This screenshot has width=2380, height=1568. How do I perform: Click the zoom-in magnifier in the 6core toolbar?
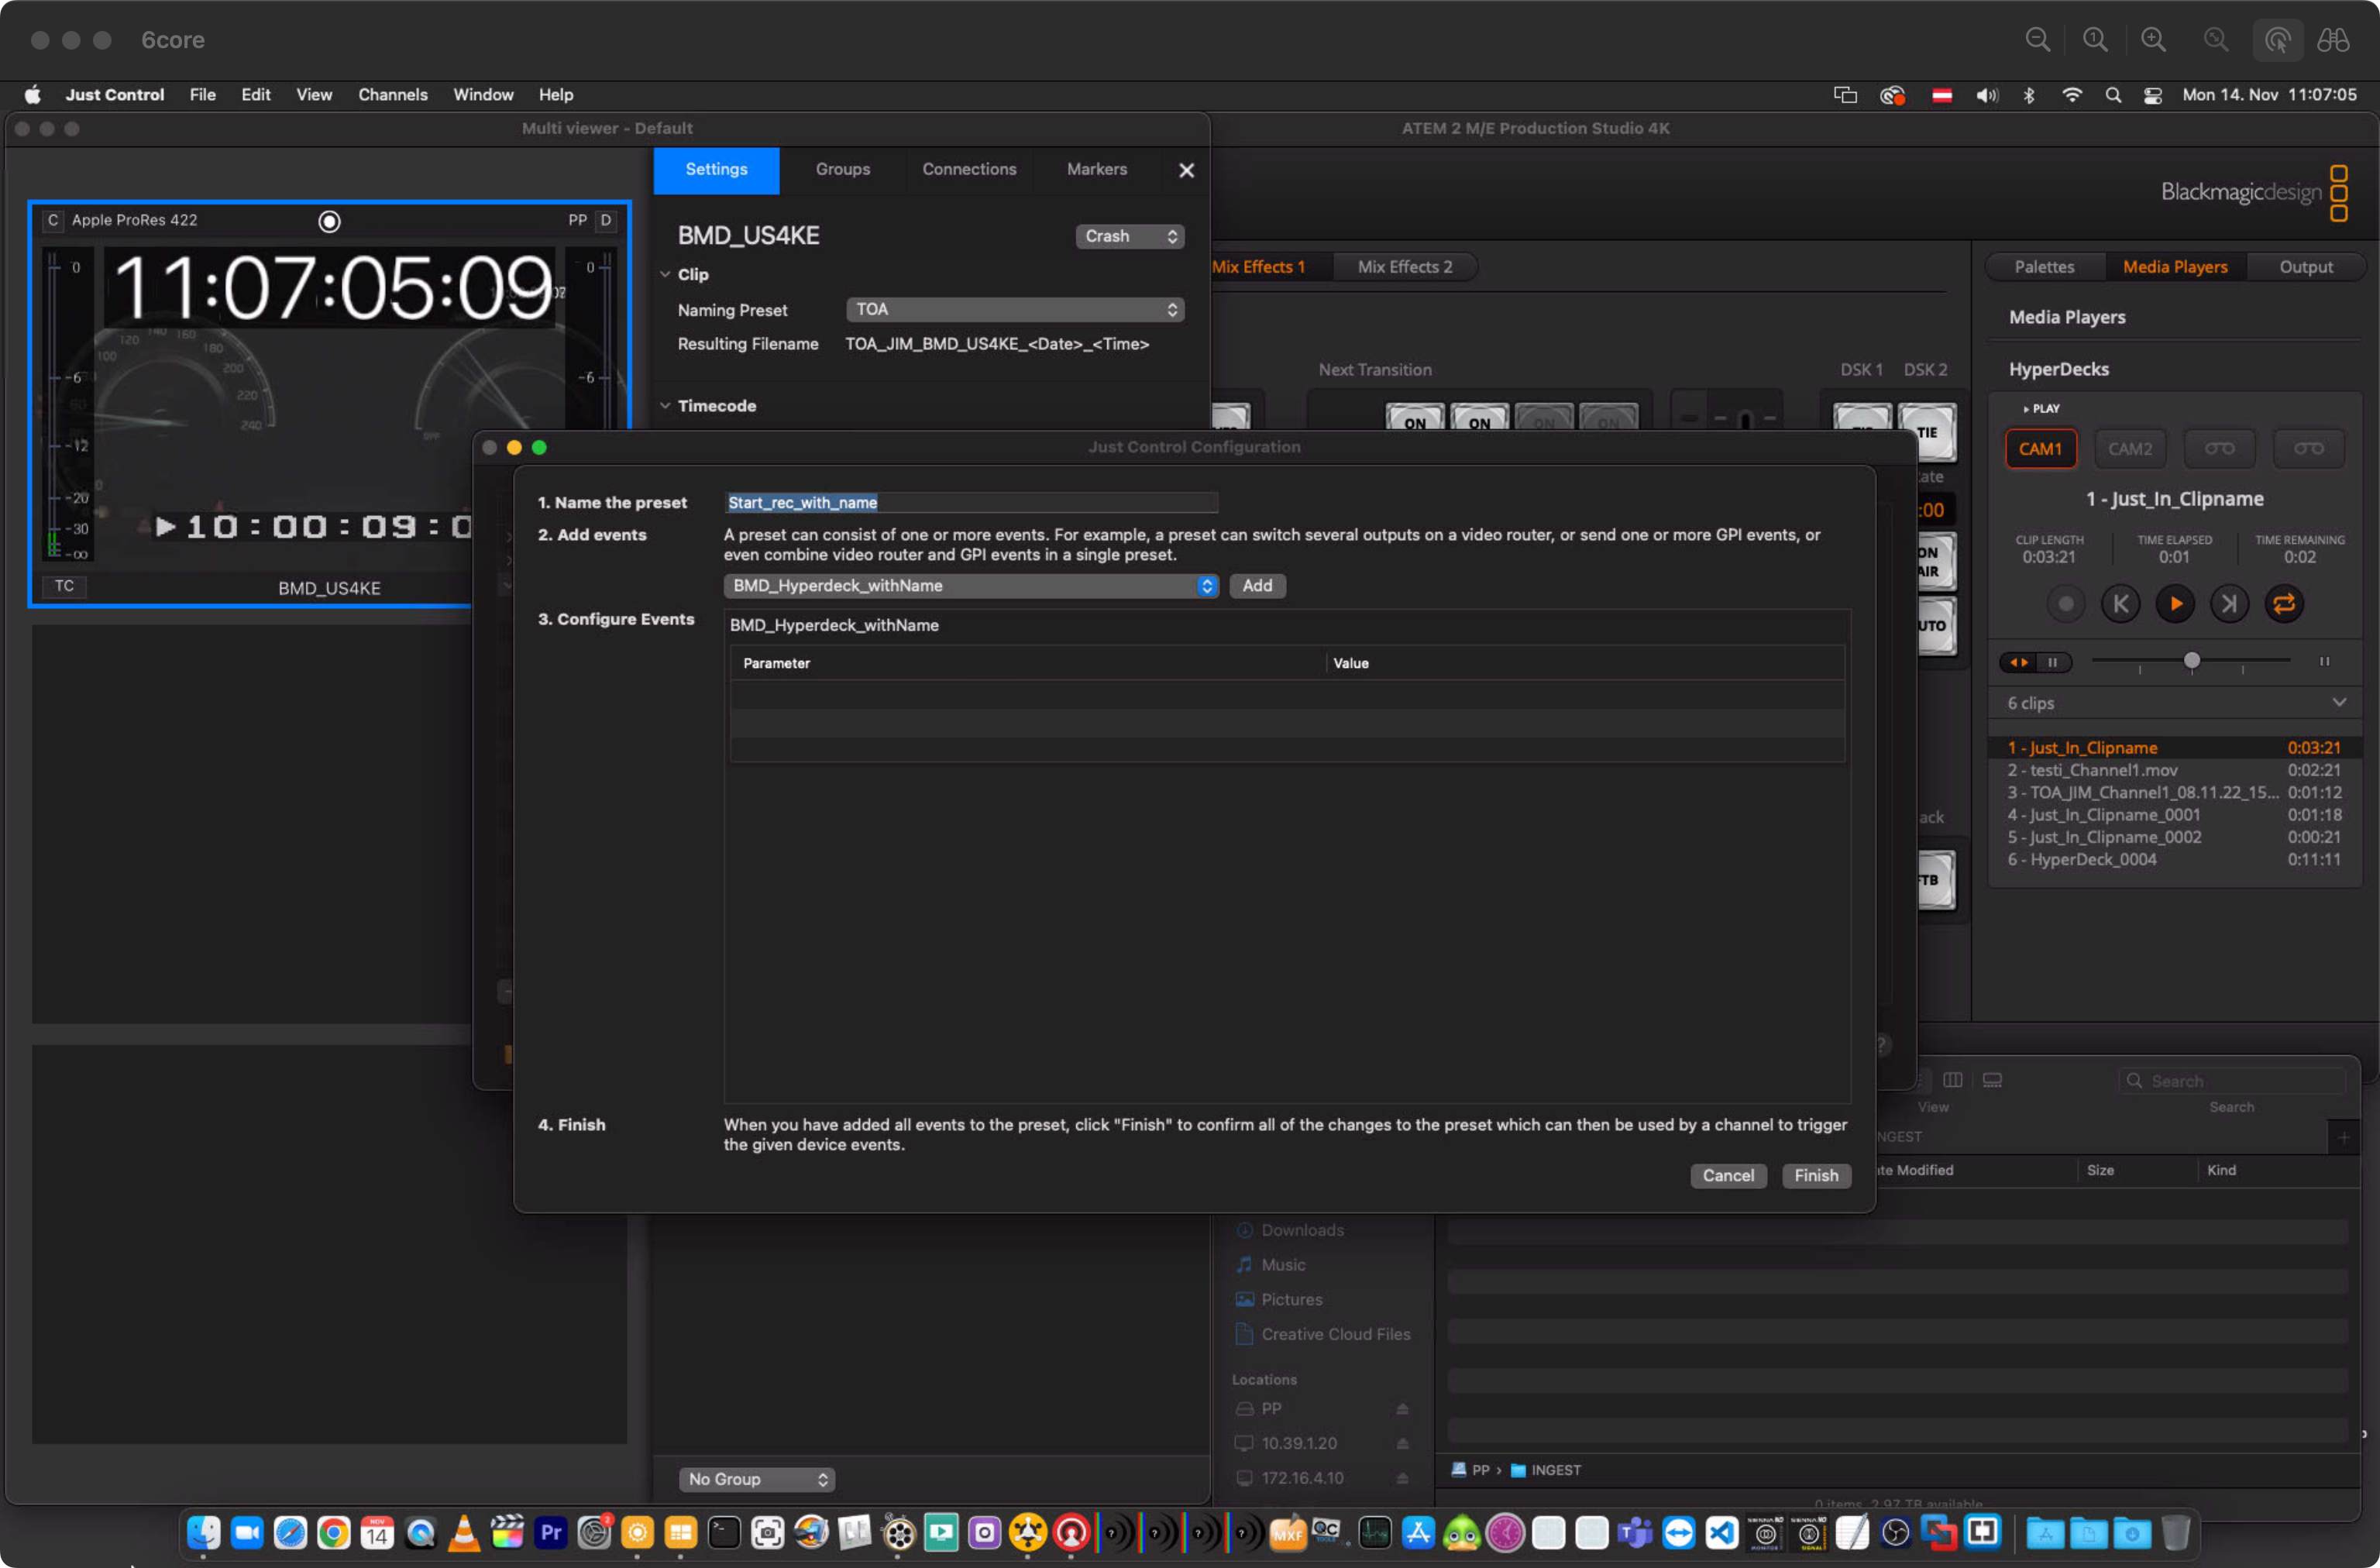click(x=2153, y=40)
